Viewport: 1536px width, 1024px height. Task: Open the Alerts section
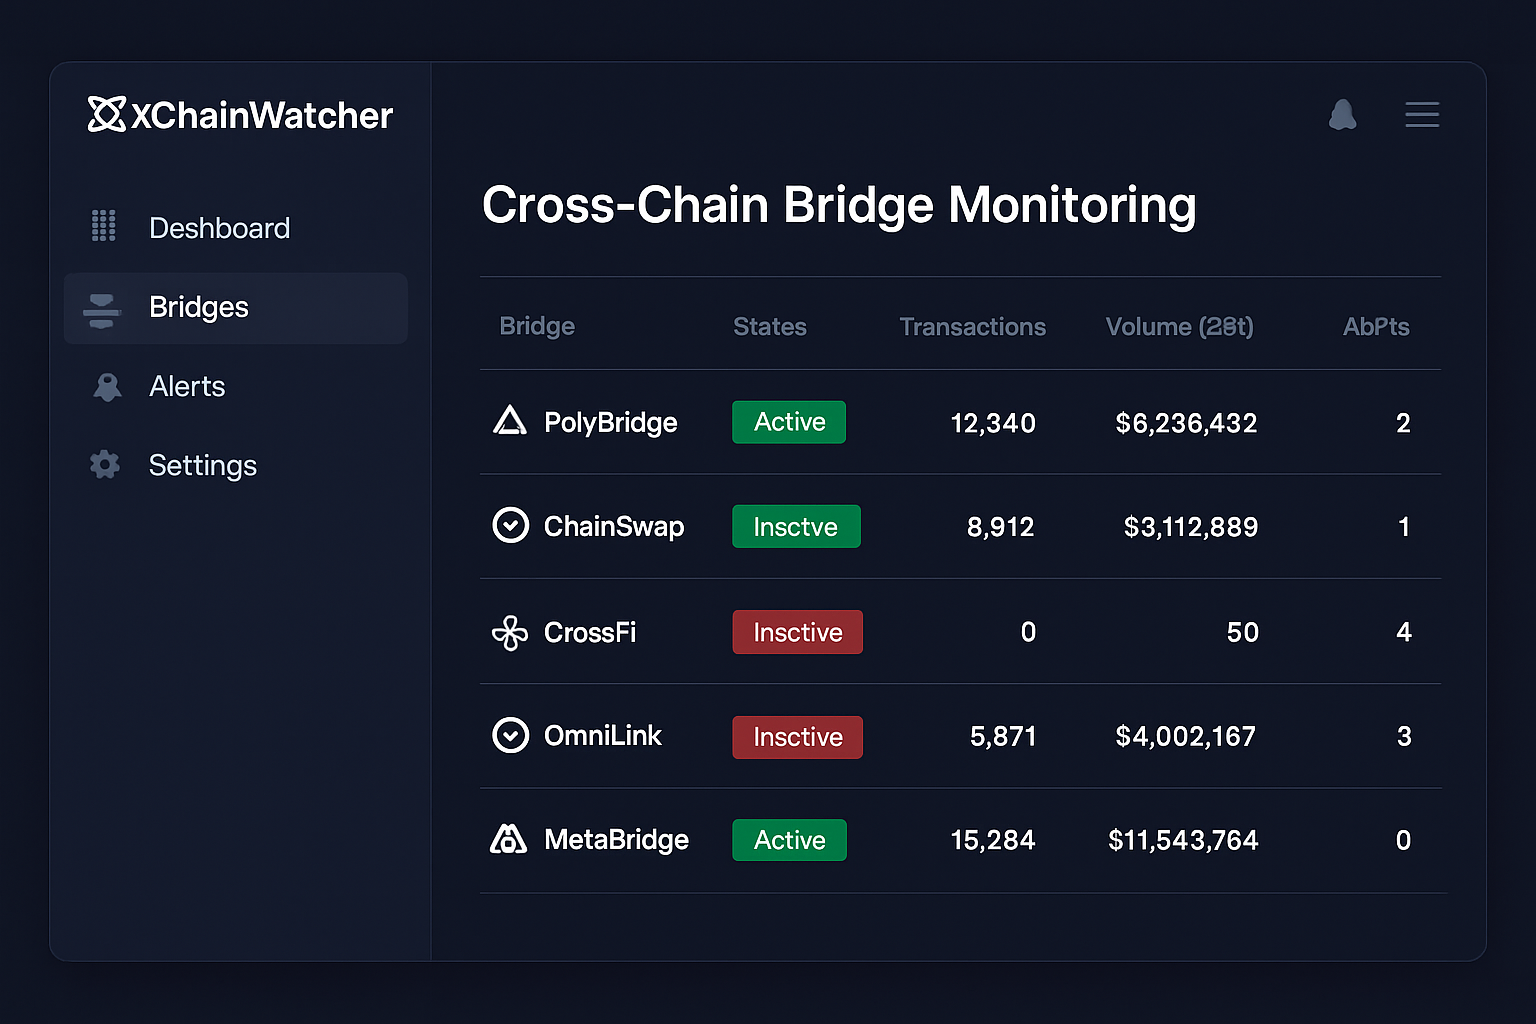tap(187, 387)
